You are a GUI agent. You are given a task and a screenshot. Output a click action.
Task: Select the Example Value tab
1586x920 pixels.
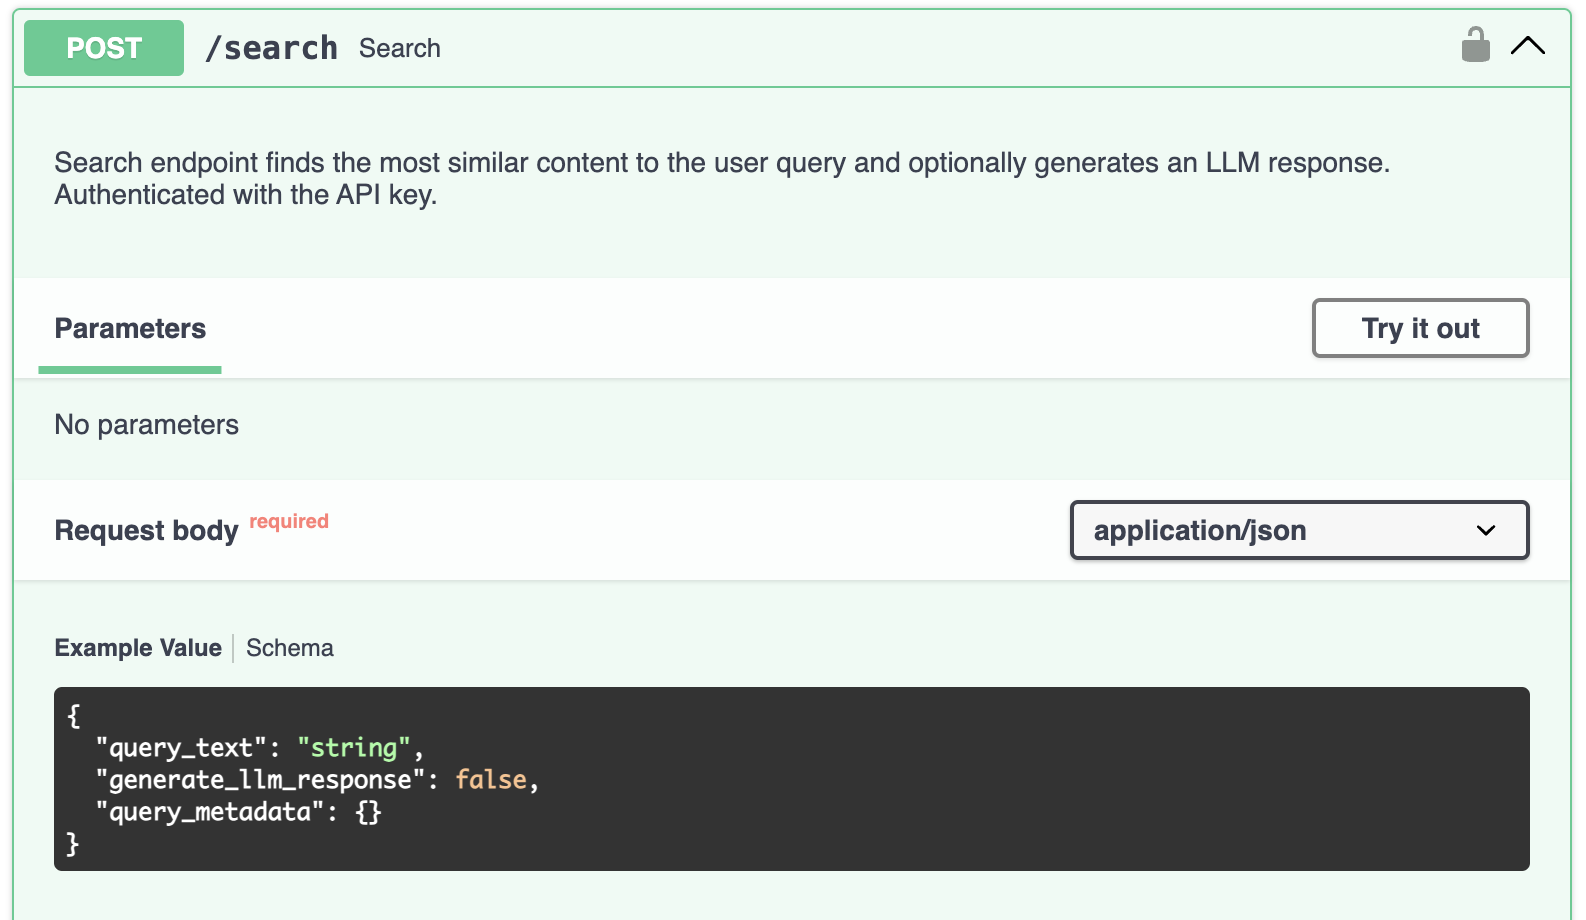138,648
